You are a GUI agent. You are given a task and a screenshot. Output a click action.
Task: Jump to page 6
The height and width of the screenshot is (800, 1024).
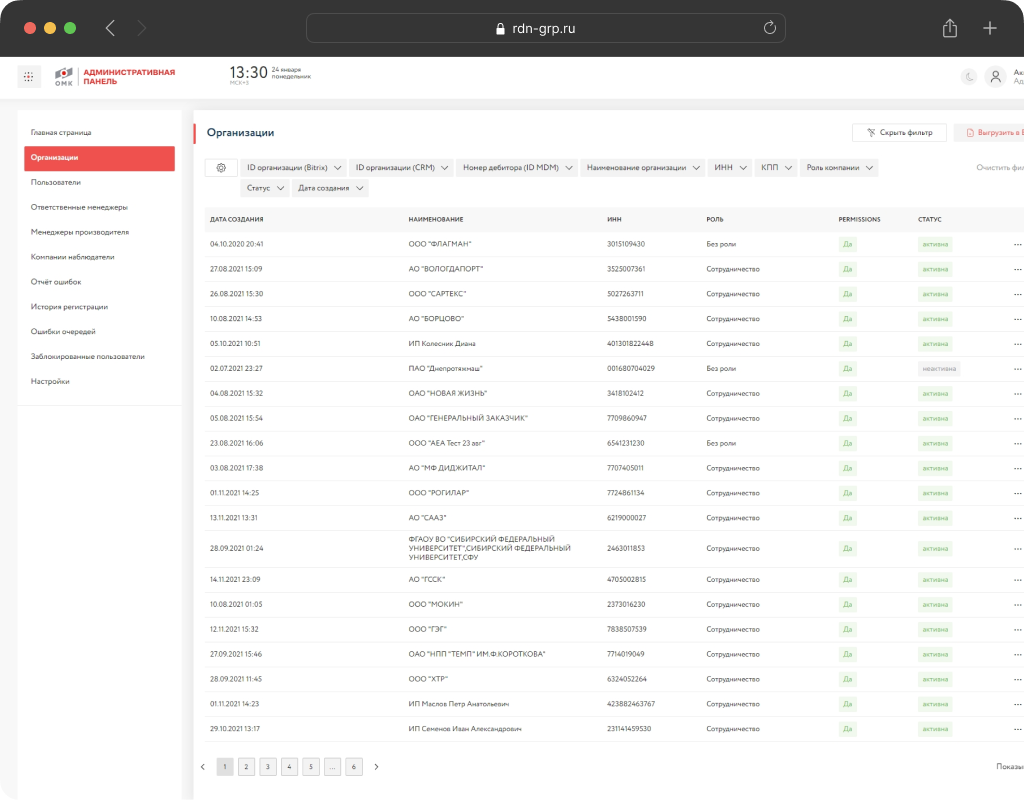pyautogui.click(x=354, y=767)
